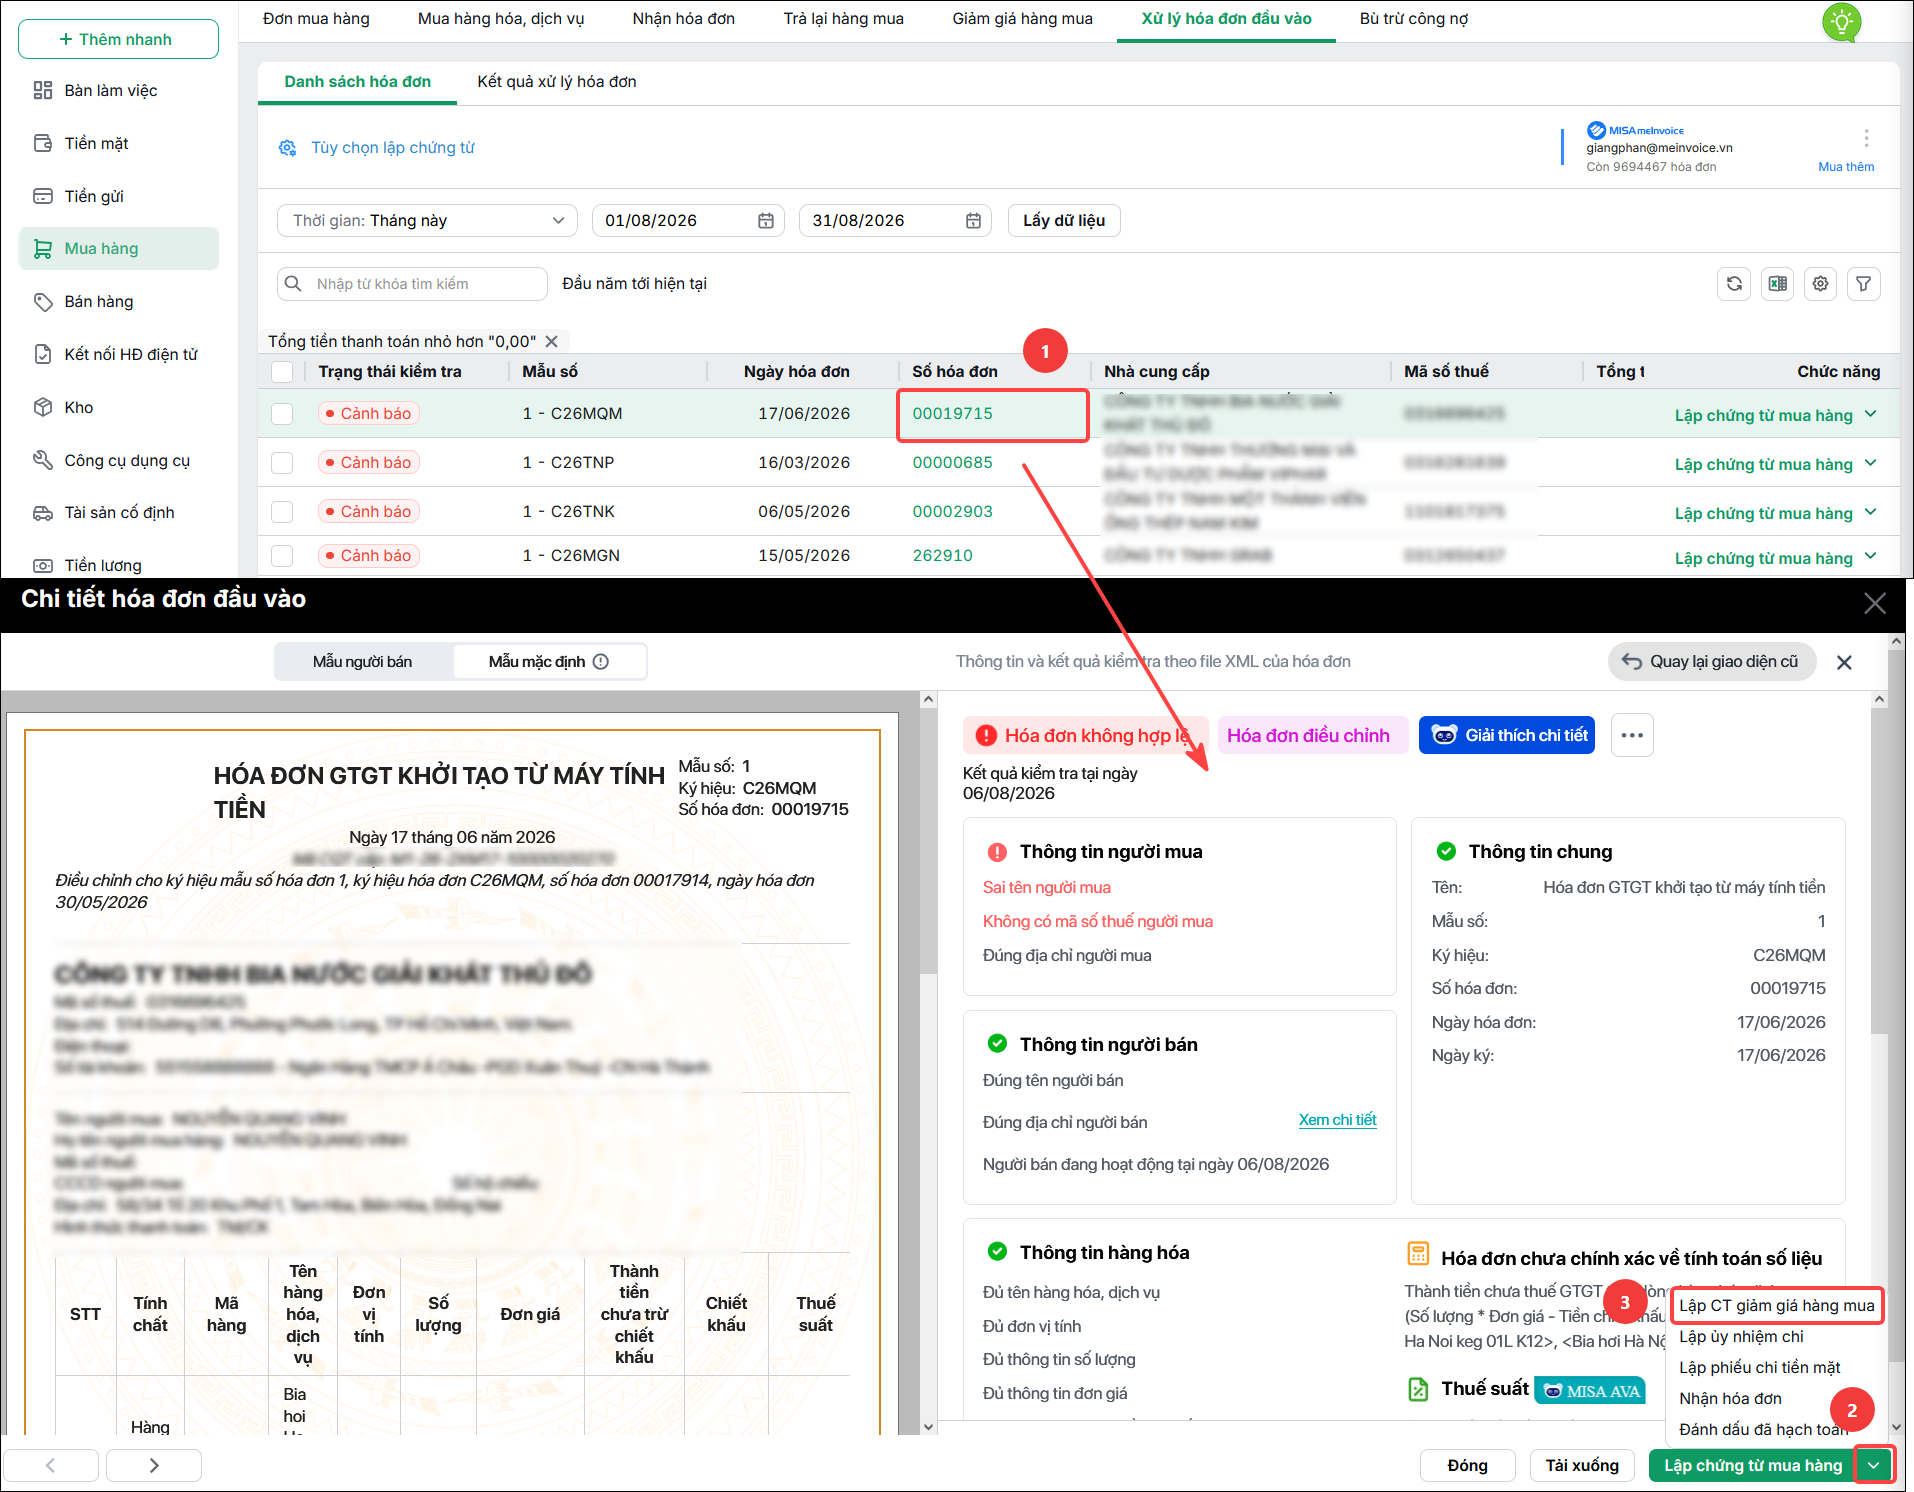This screenshot has width=1914, height=1492.
Task: Select Lập CT giảm giá hàng mua menu item
Action: tap(1776, 1305)
